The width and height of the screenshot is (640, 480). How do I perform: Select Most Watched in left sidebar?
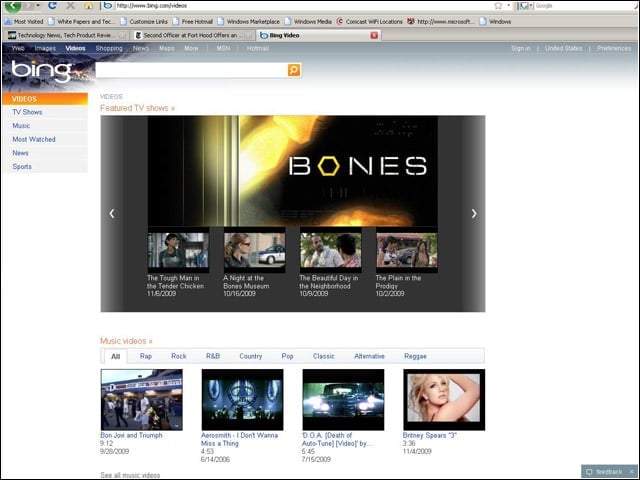34,139
